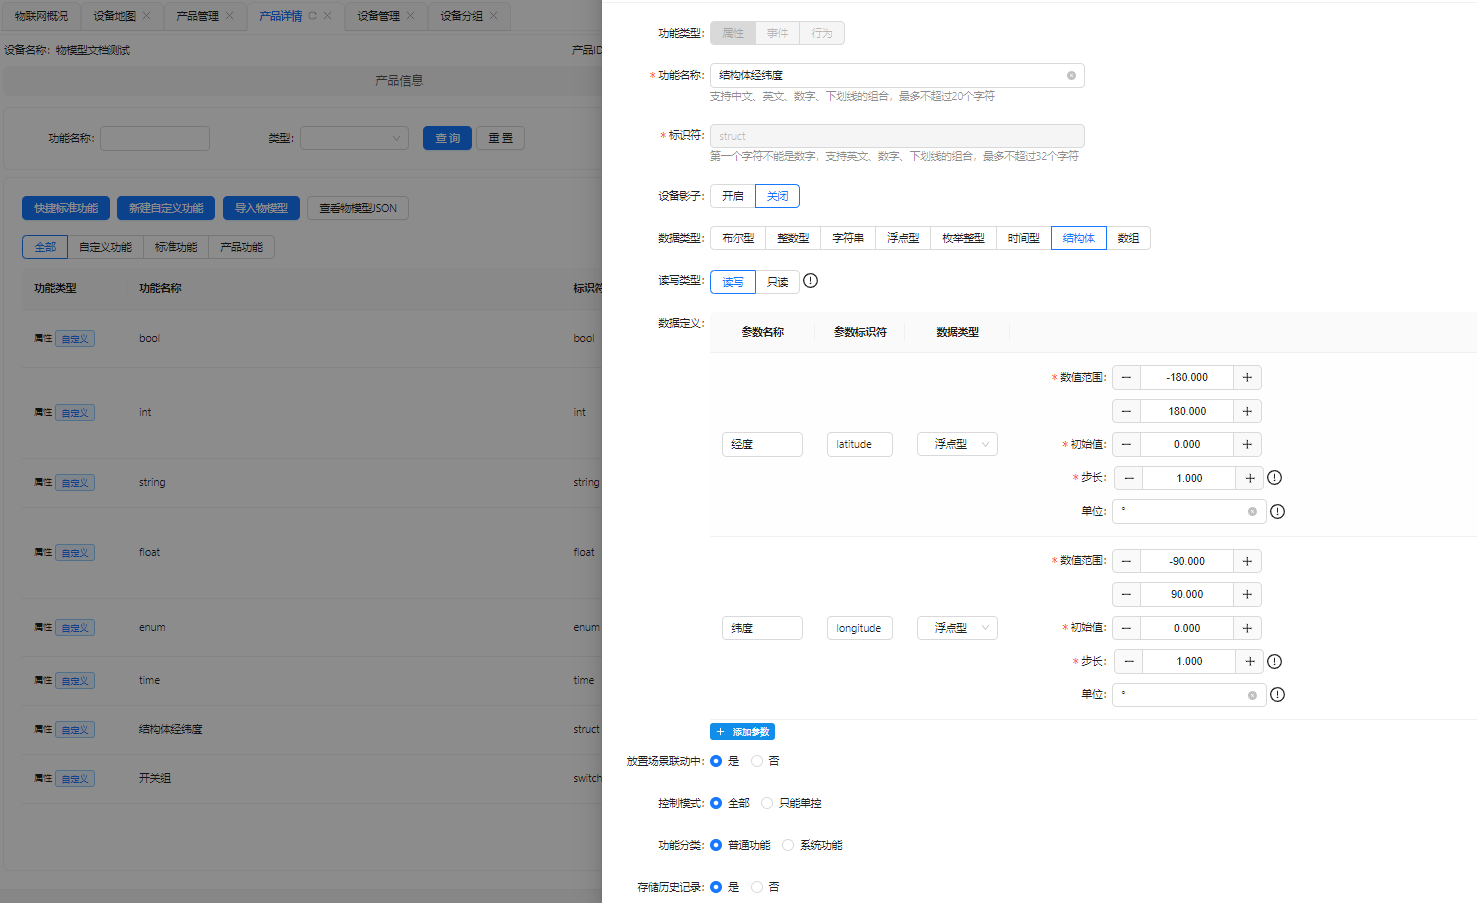Click the info icon beside 纬度 单位 field
Viewport: 1477px width, 903px height.
[1278, 695]
